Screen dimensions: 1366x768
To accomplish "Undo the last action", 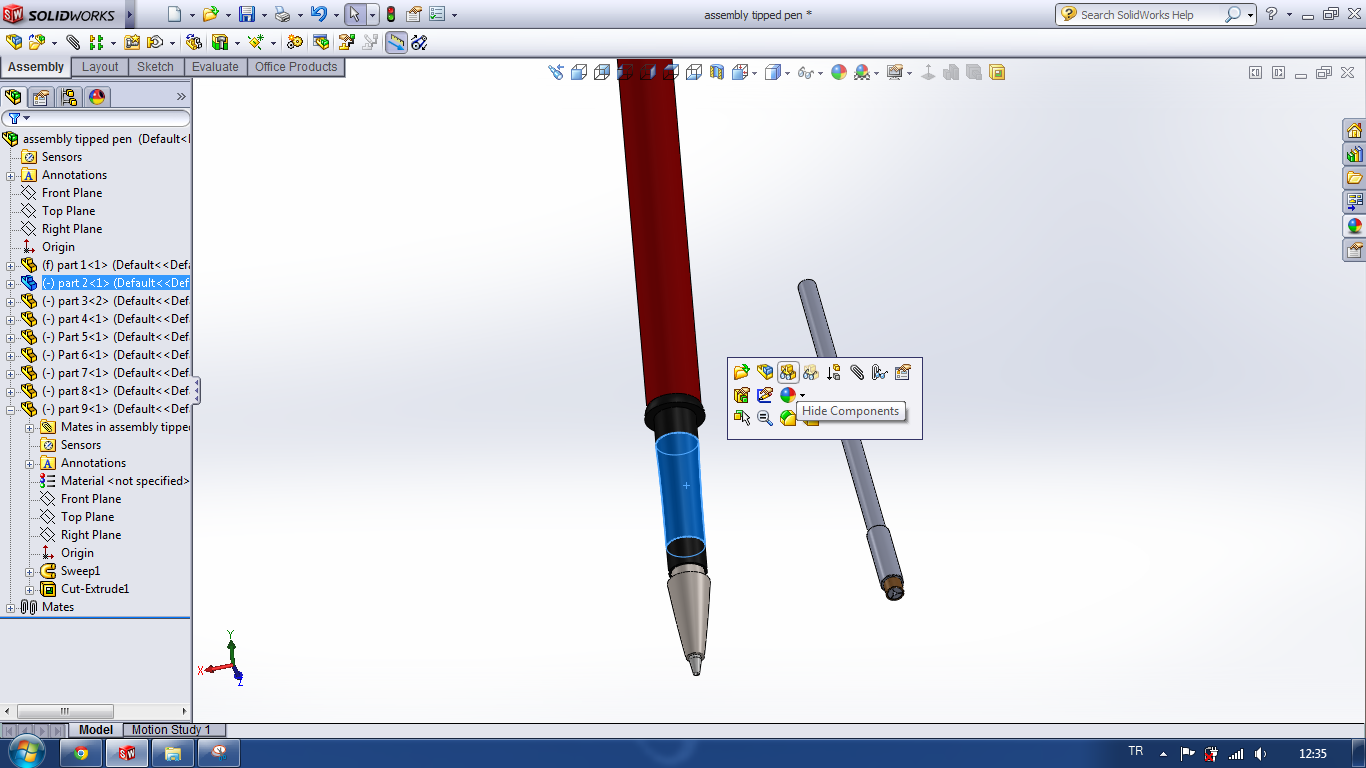I will pyautogui.click(x=318, y=14).
